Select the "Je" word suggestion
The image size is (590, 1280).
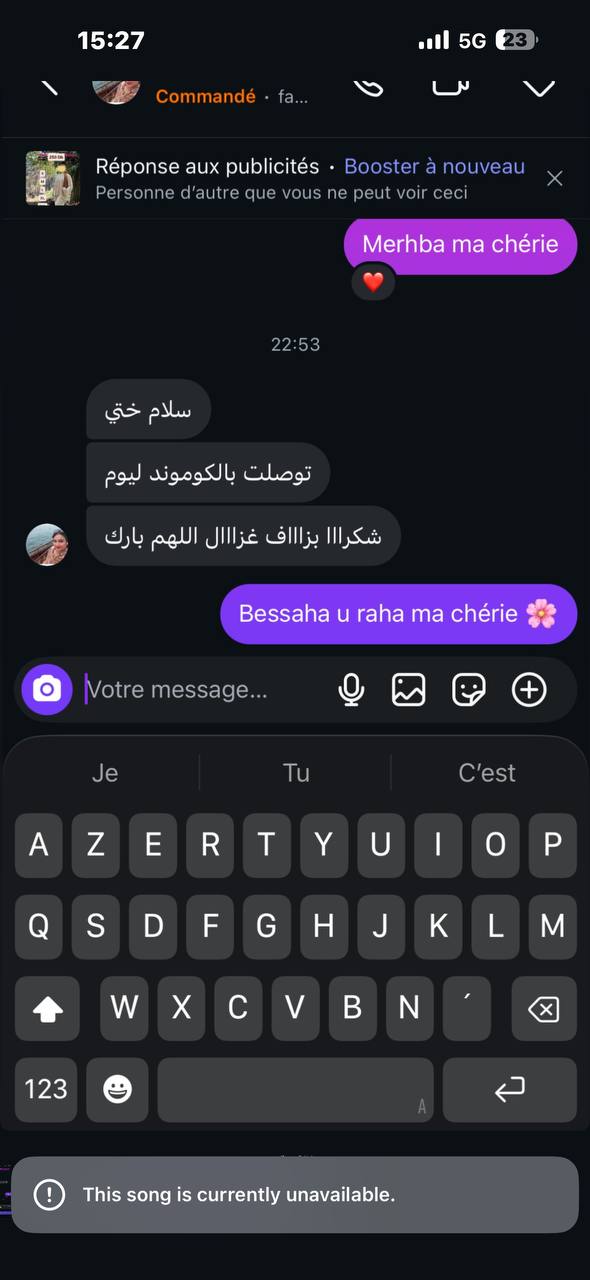105,772
